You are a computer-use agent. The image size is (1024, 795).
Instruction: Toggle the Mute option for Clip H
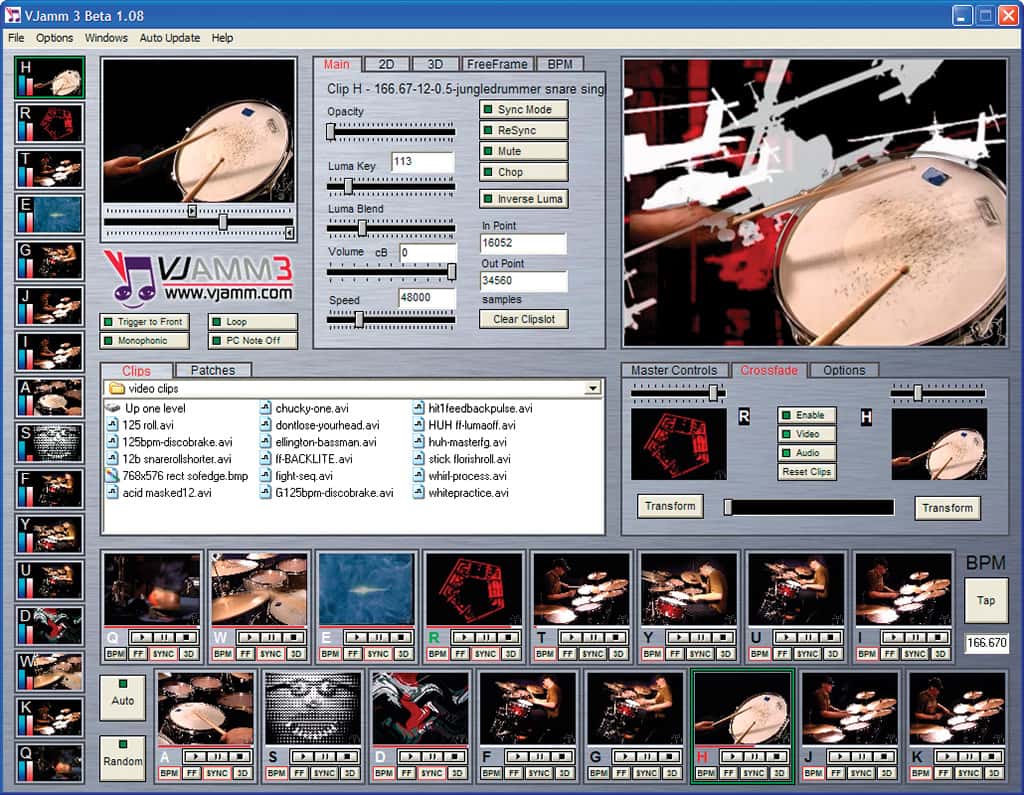[523, 151]
